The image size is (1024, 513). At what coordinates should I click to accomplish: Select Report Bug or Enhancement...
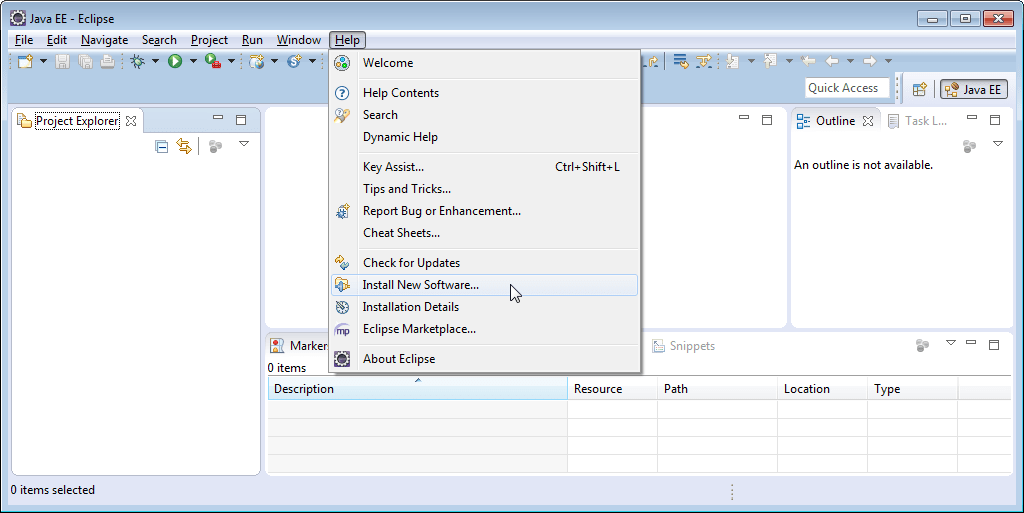(485, 211)
